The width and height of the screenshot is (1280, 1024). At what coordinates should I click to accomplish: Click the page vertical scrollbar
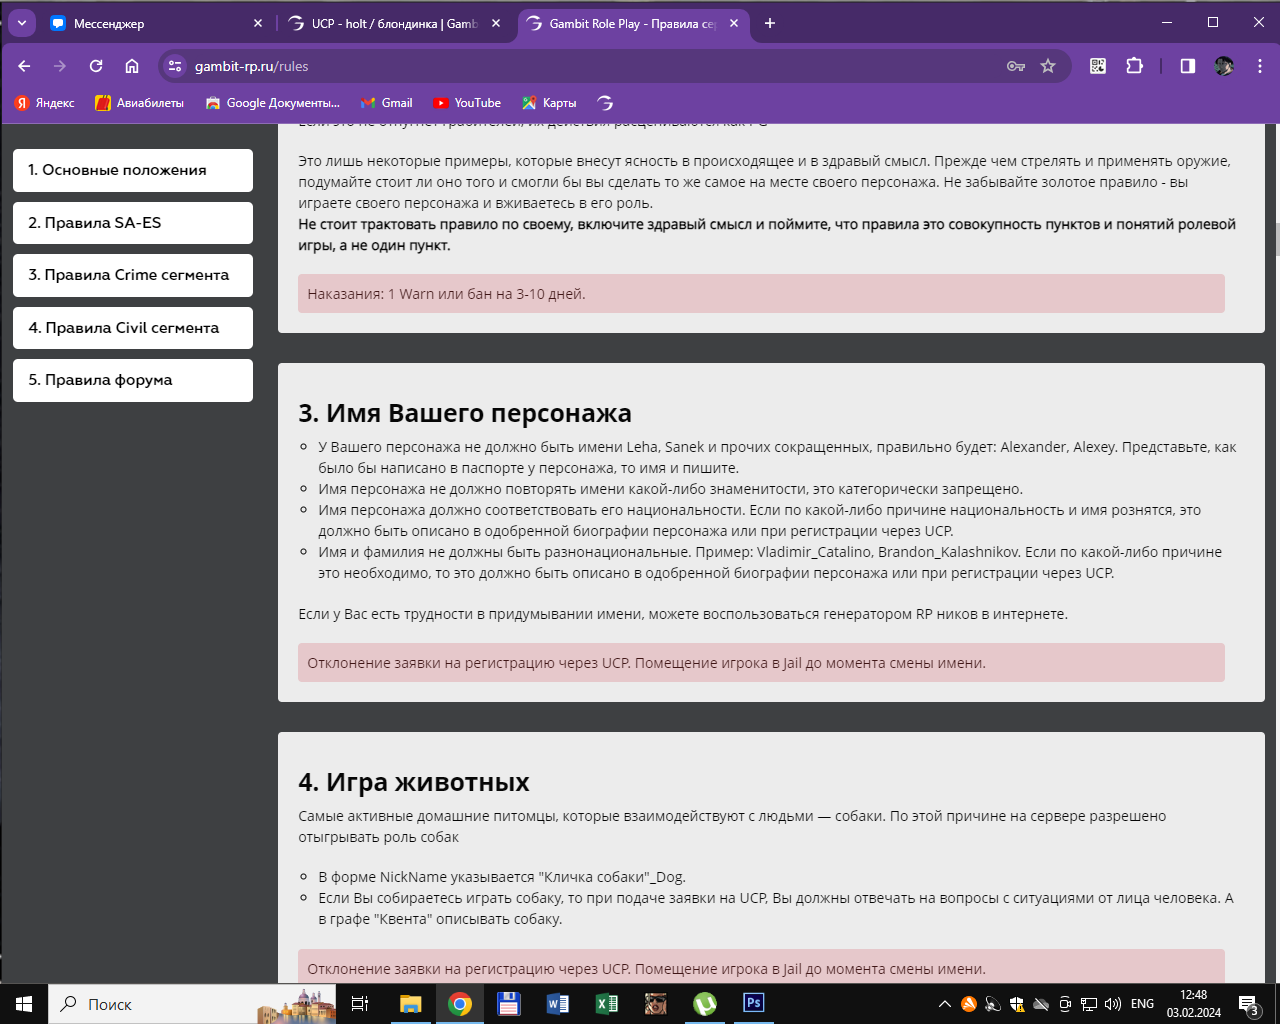pos(1274,240)
